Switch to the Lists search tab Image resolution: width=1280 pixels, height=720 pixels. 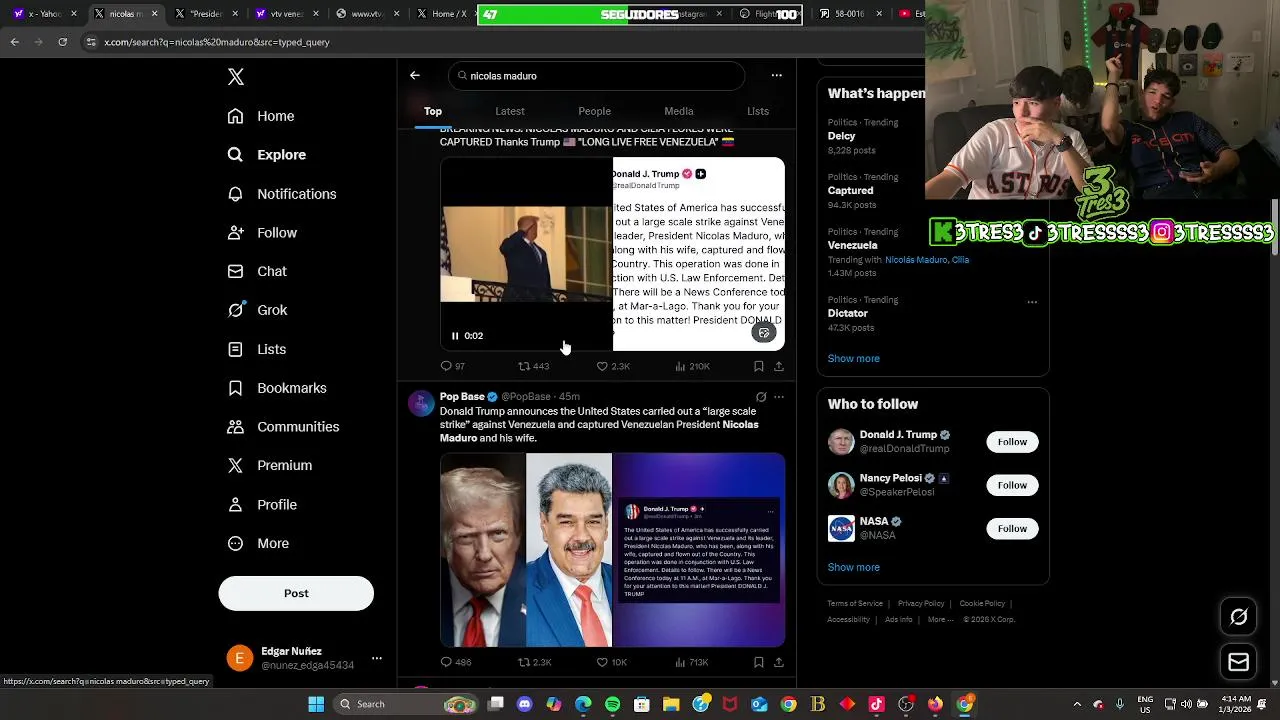[758, 111]
